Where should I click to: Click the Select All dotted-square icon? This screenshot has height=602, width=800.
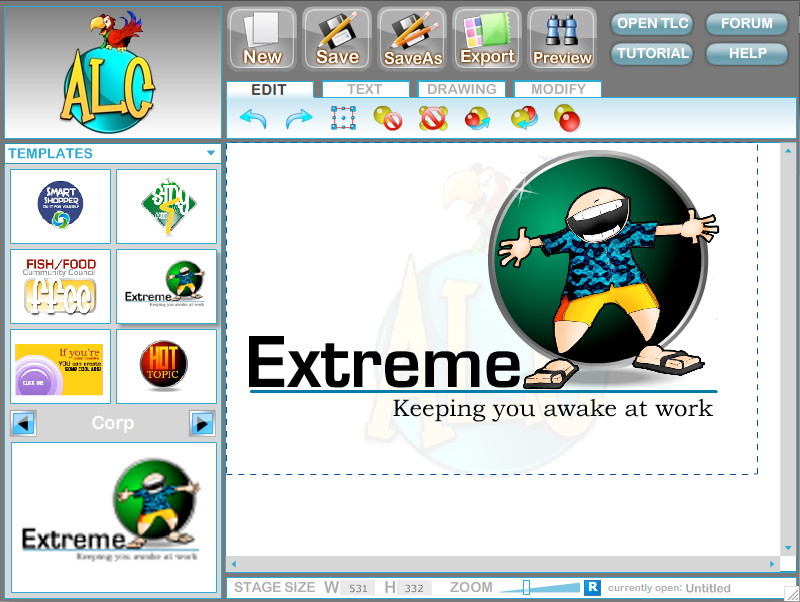(x=343, y=118)
